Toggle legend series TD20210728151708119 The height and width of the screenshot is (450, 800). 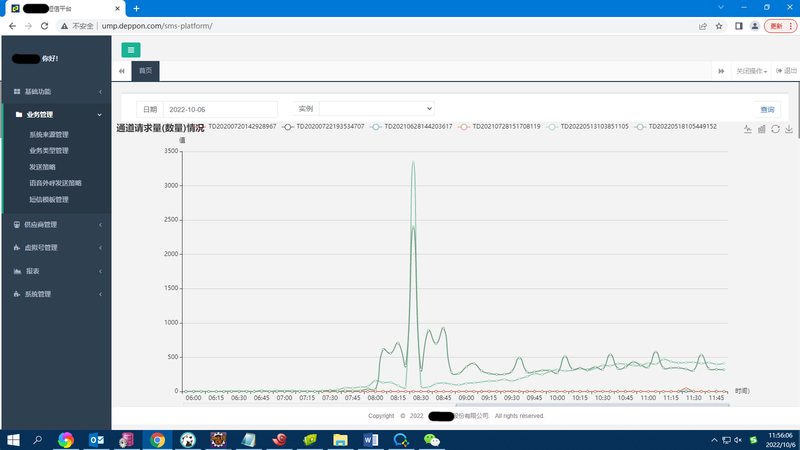coord(499,127)
